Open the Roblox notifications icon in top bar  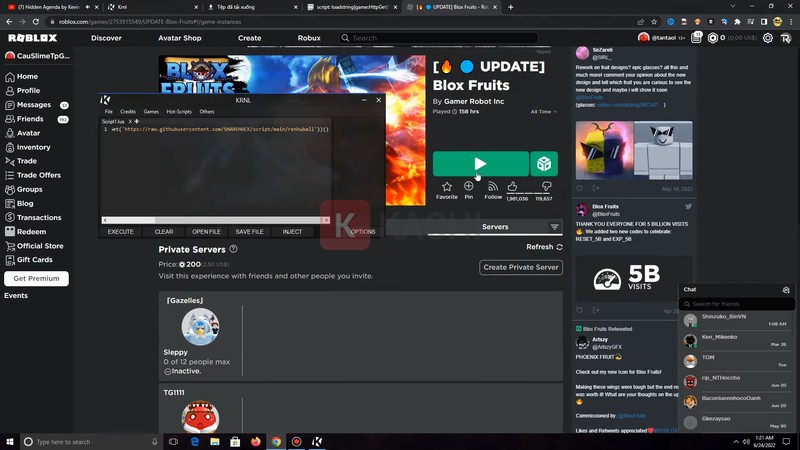tap(696, 38)
